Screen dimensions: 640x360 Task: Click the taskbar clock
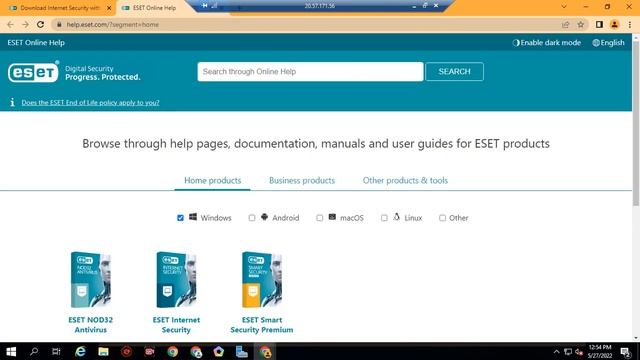(x=600, y=351)
